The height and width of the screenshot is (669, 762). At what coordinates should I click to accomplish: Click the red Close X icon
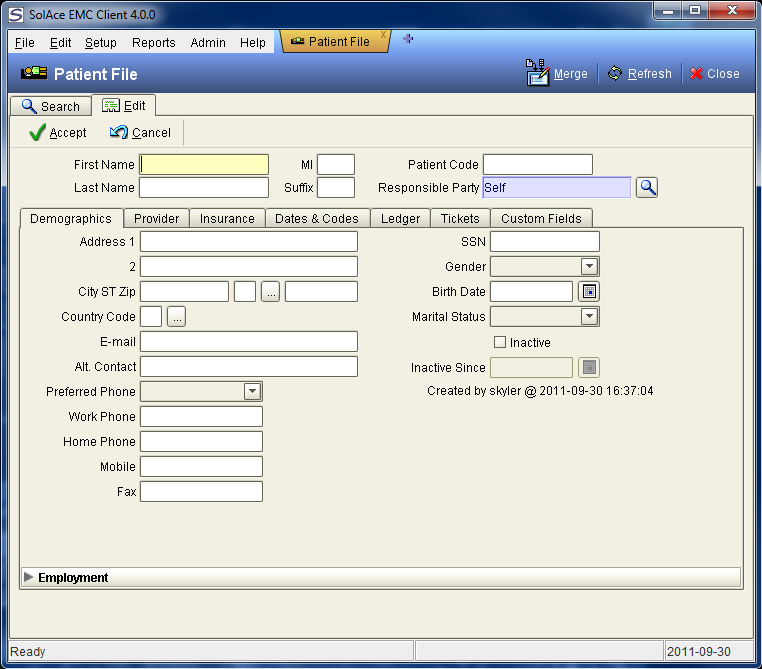coord(697,73)
